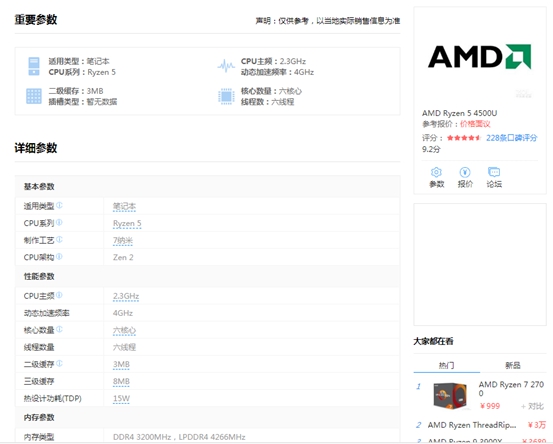Click the info icon beside 适用类型
The height and width of the screenshot is (444, 553).
point(59,205)
